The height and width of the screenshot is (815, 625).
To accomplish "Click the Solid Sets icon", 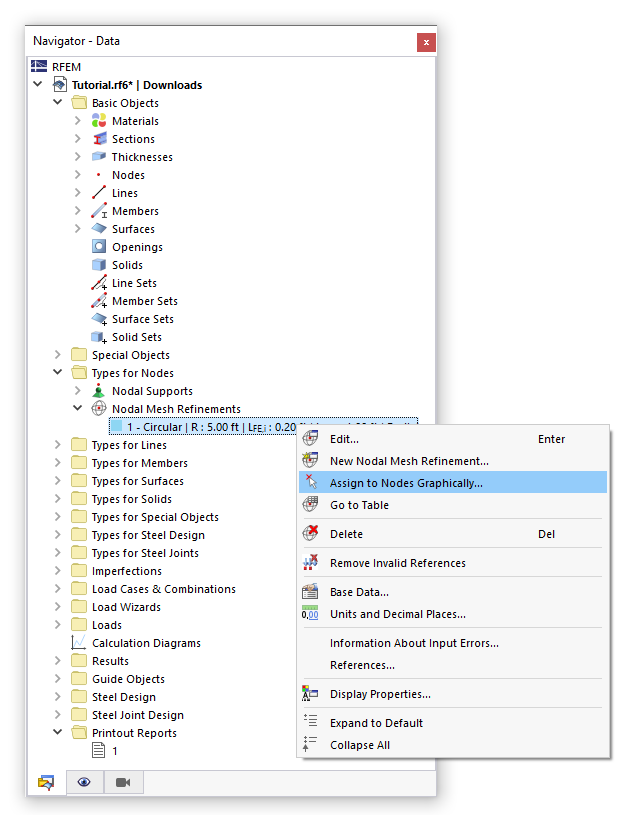I will pos(99,337).
